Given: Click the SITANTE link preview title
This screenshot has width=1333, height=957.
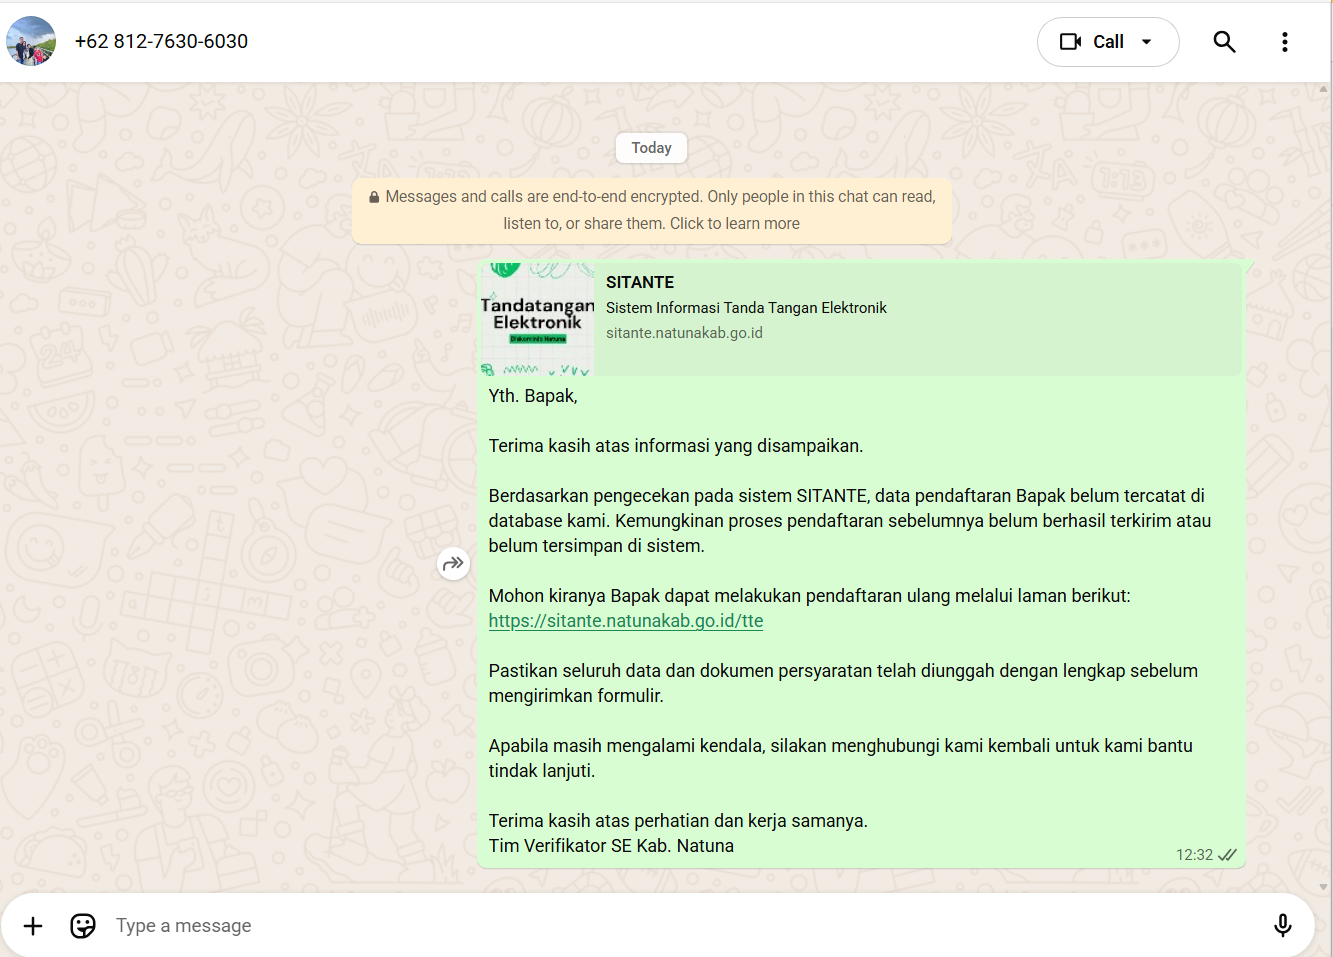Looking at the screenshot, I should click(640, 282).
